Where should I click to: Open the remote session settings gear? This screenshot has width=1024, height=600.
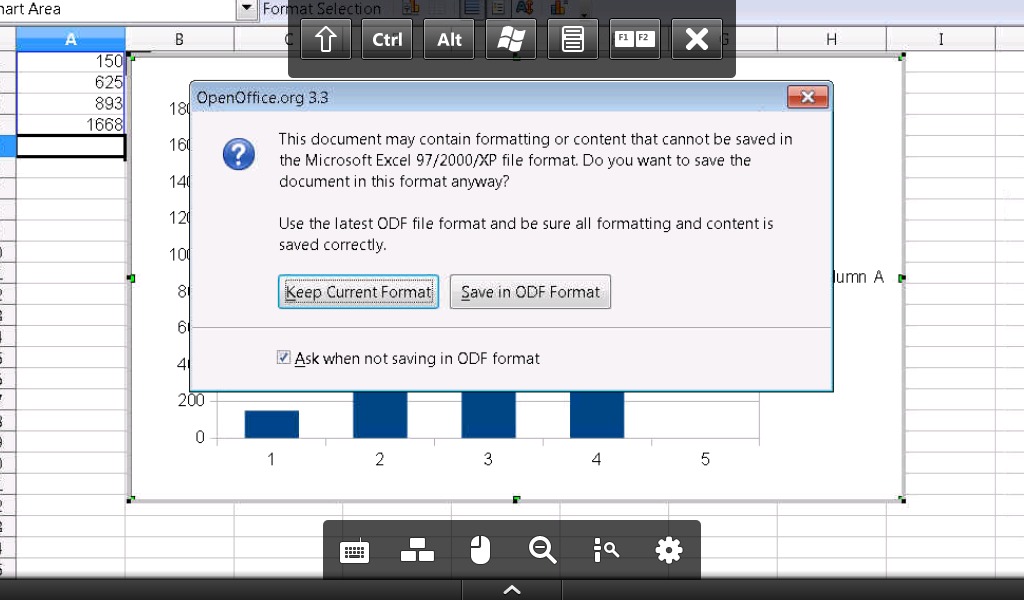(669, 550)
